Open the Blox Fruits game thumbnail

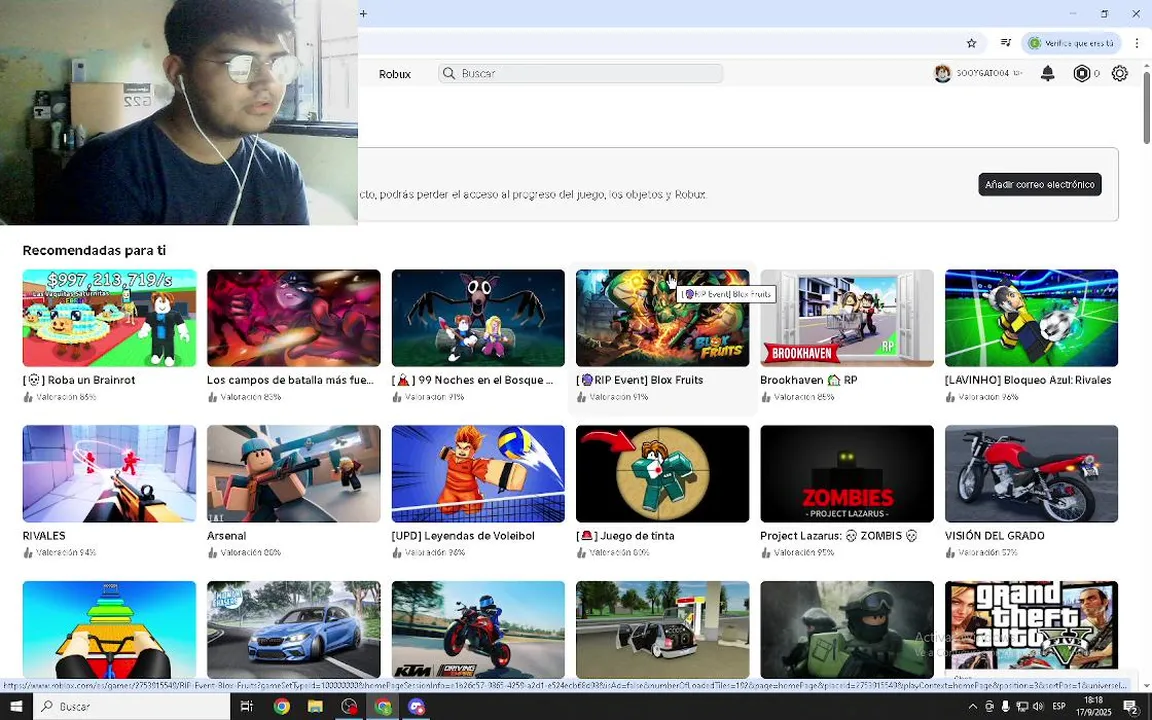663,318
